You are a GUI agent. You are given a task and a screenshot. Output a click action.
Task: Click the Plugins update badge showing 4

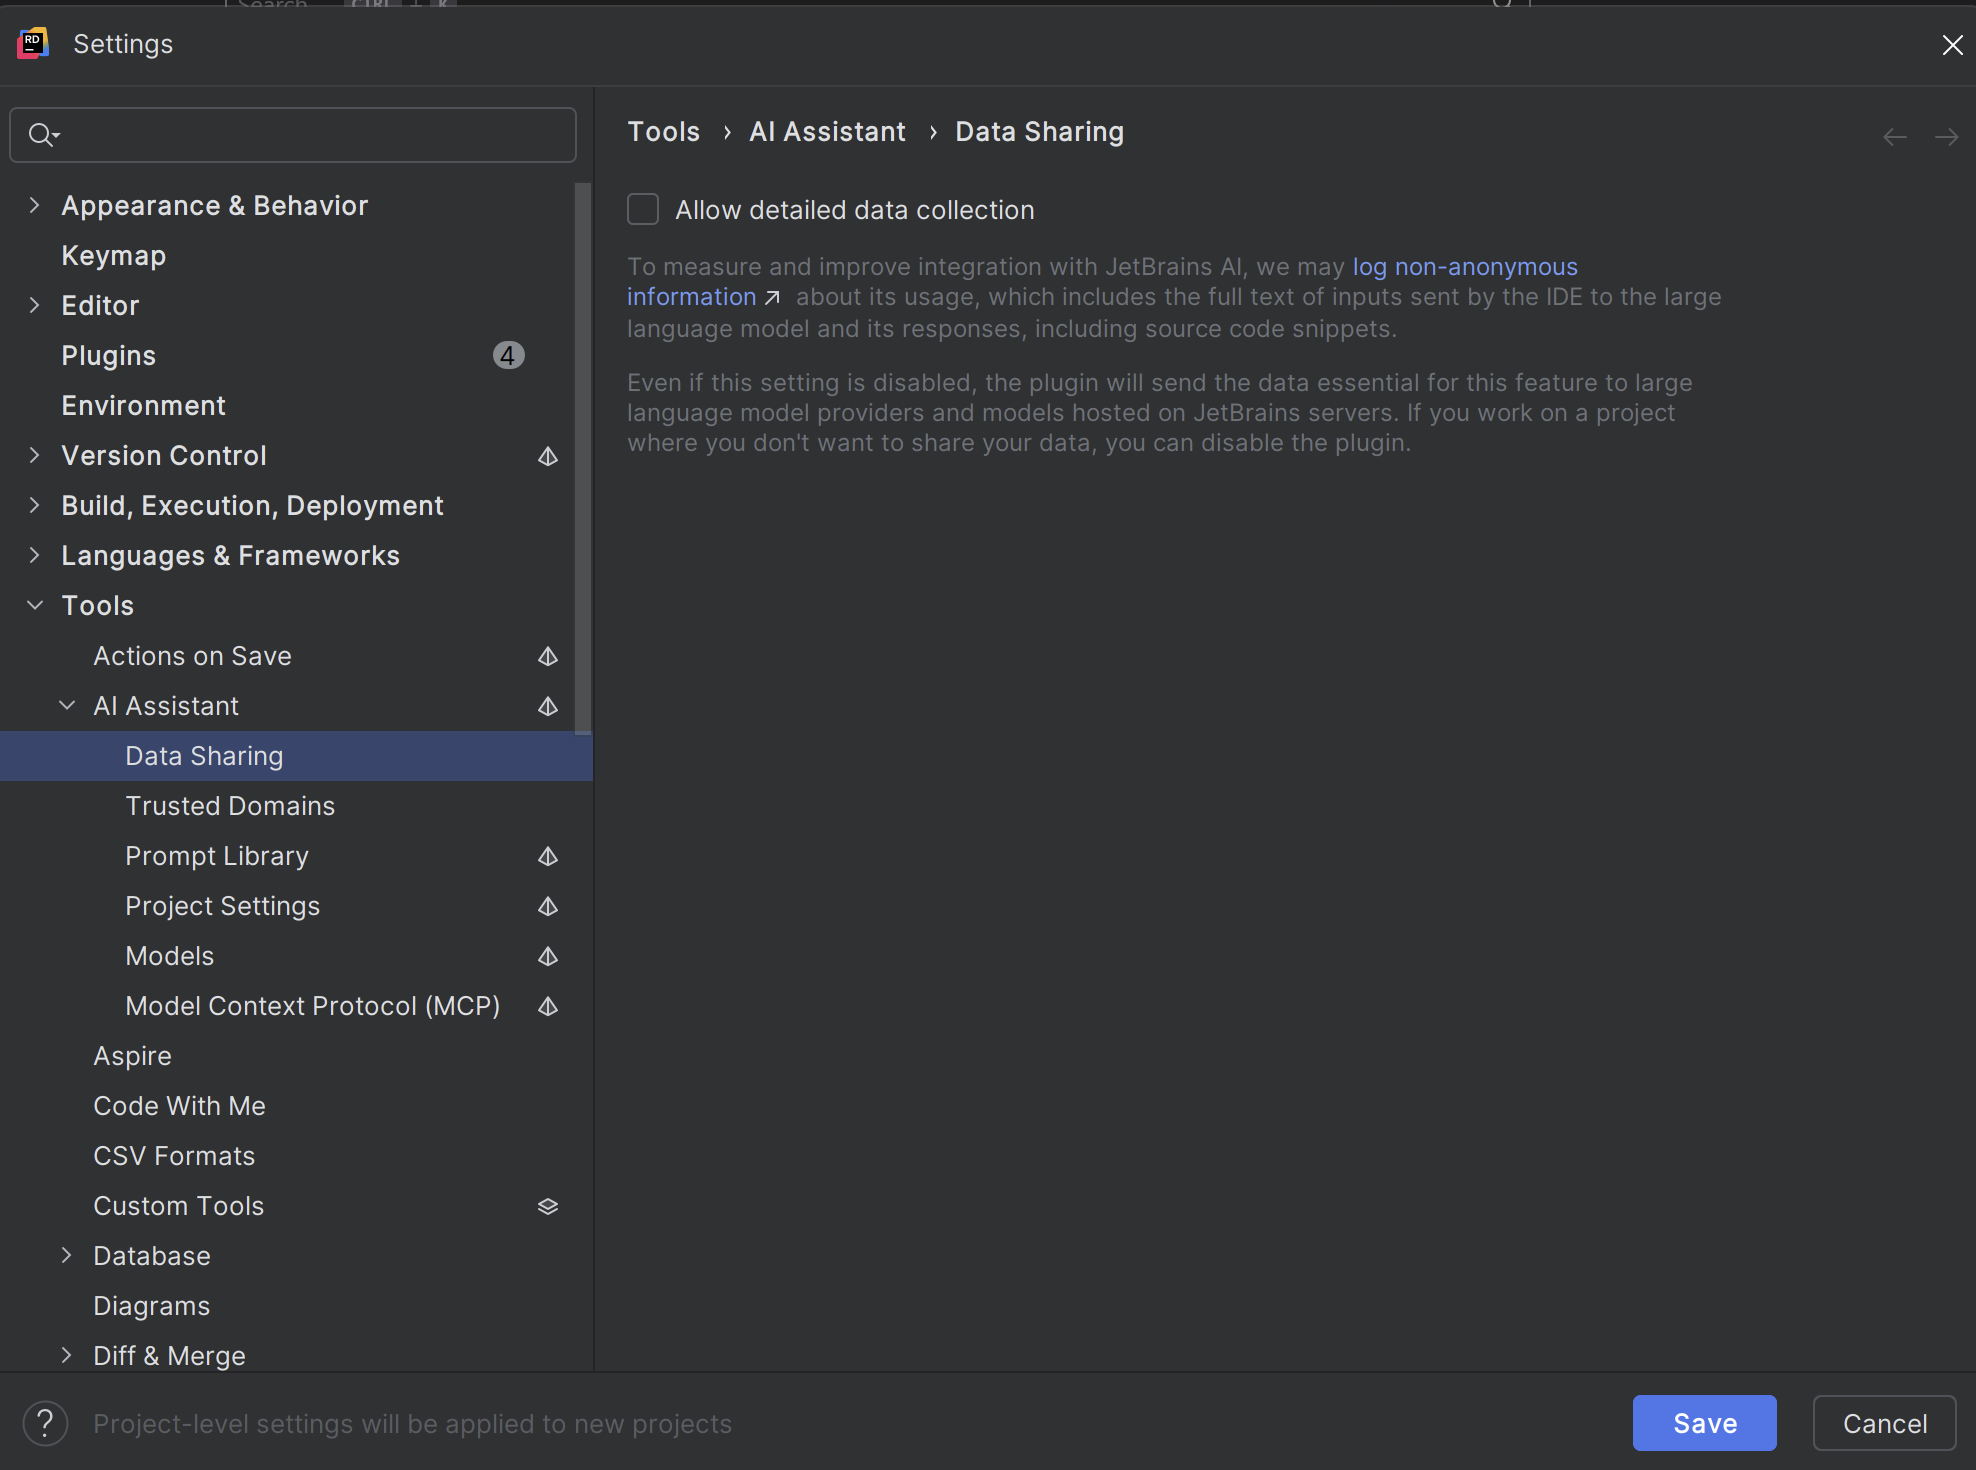[x=508, y=356]
